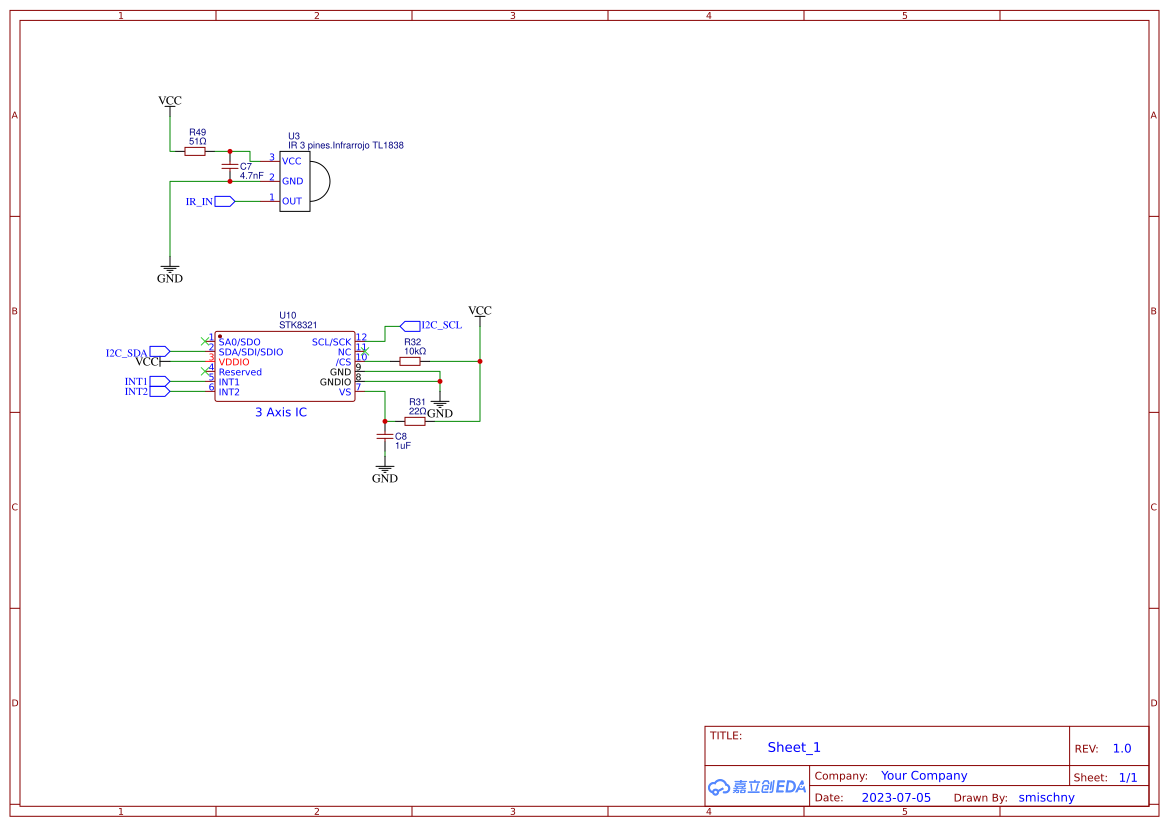The height and width of the screenshot is (827, 1169).
Task: Select the TL1838 infrared receiver symbol U3
Action: point(294,180)
